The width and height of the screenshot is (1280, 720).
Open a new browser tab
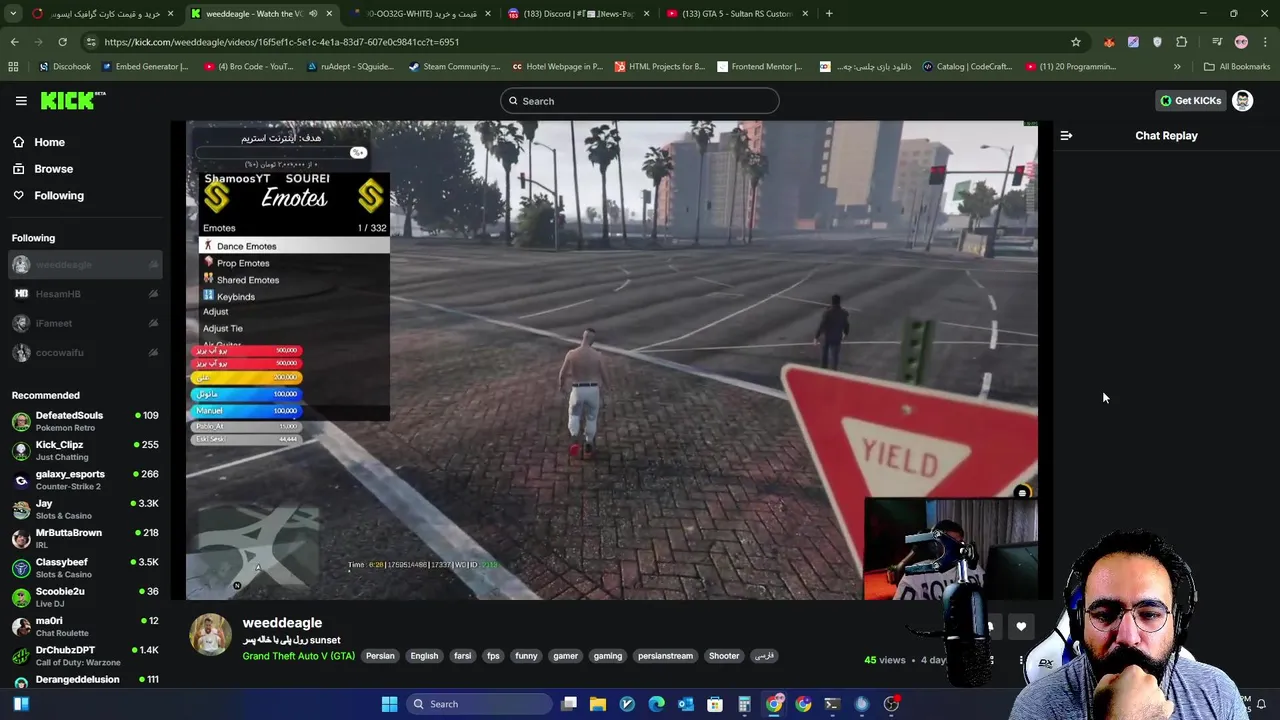pos(829,14)
